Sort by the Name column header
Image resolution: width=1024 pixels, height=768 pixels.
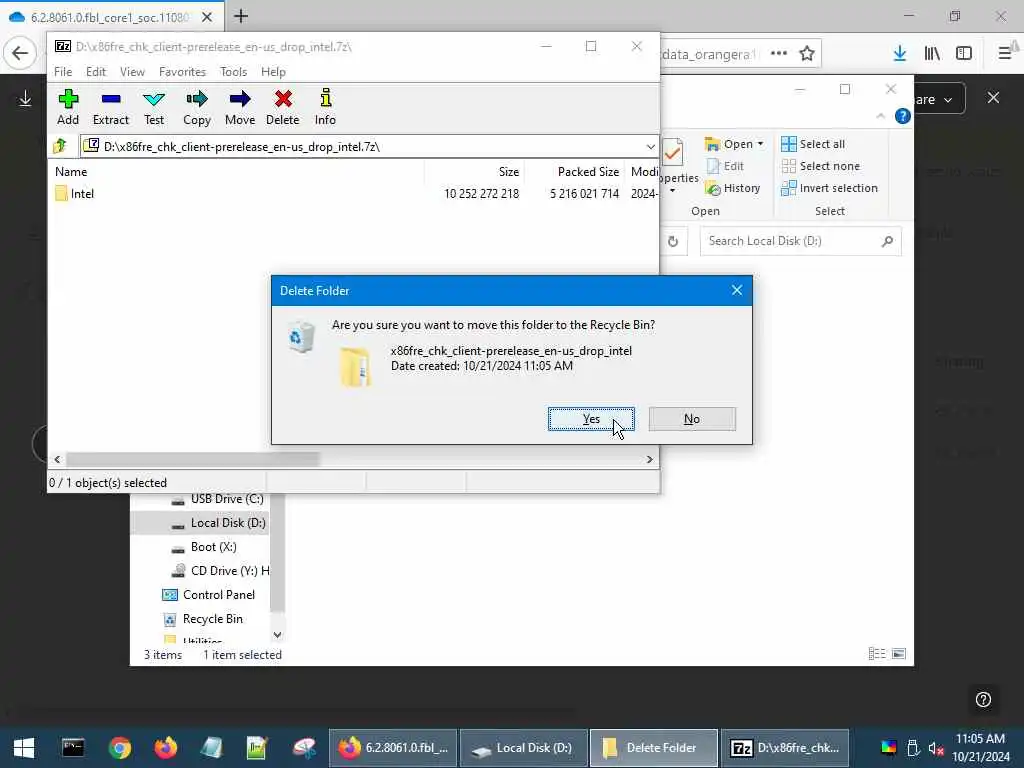(x=71, y=172)
